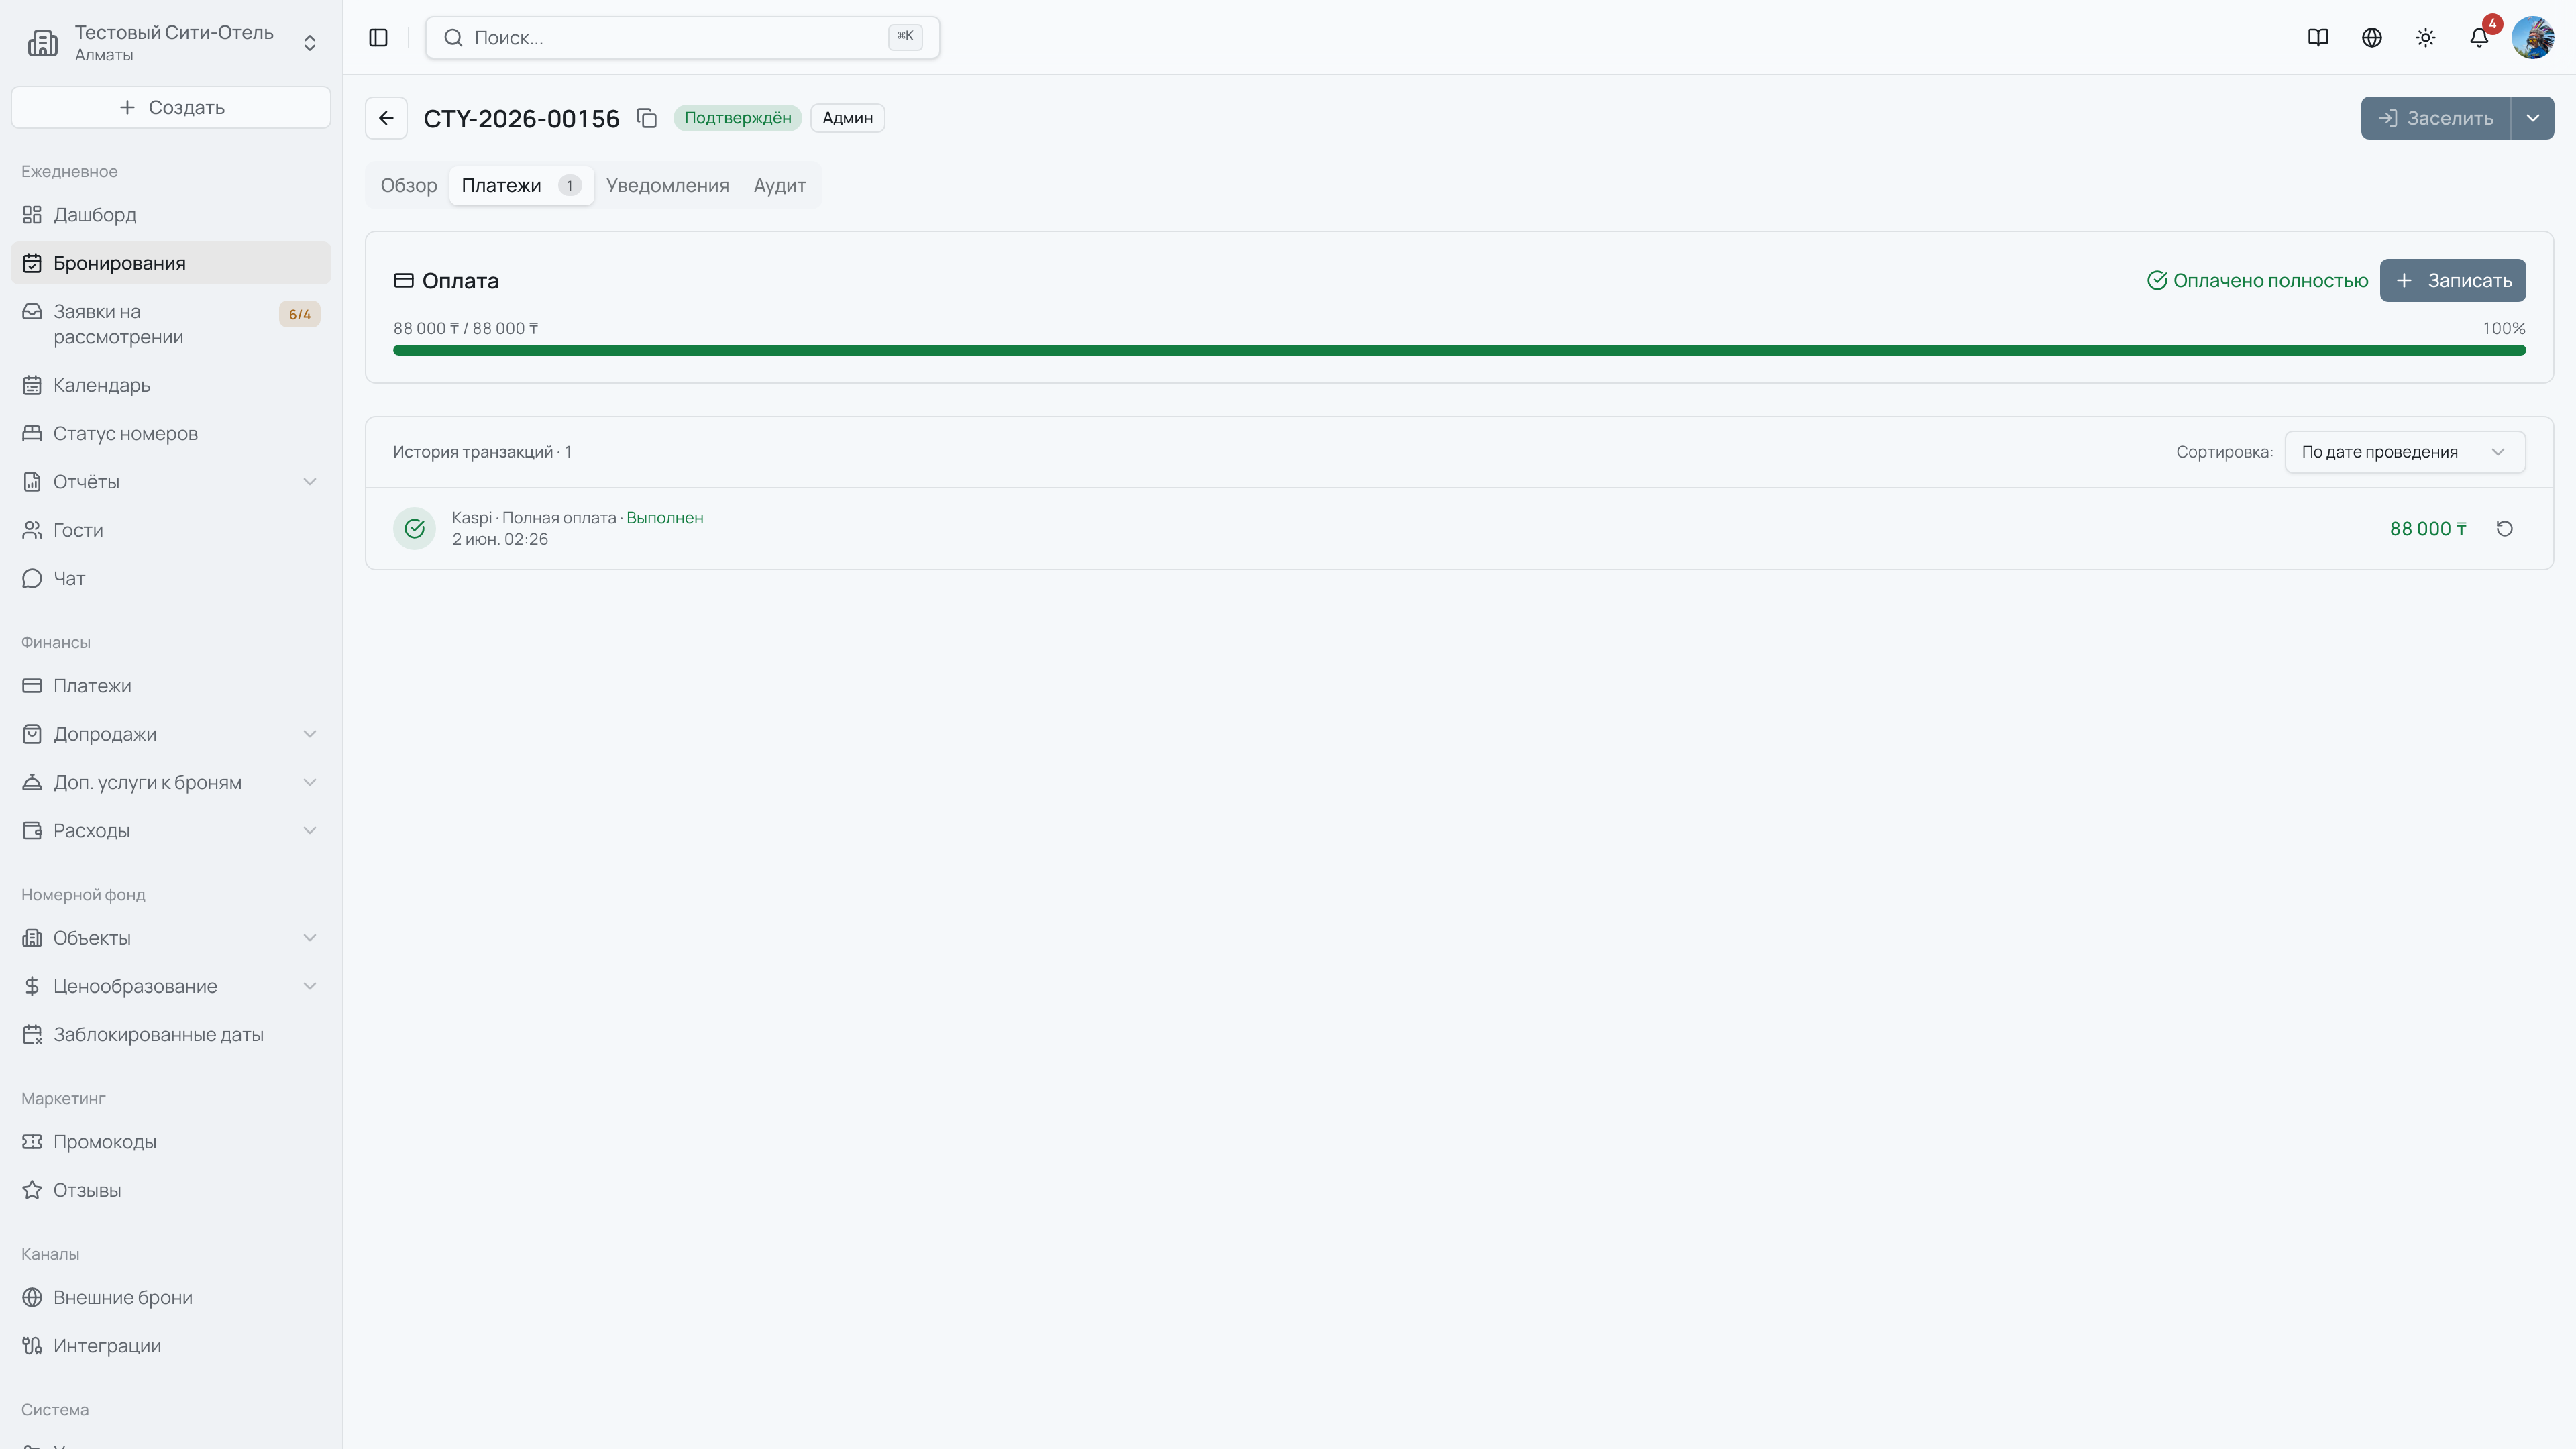The width and height of the screenshot is (2576, 1449).
Task: Open the notifications bell
Action: click(x=2479, y=37)
